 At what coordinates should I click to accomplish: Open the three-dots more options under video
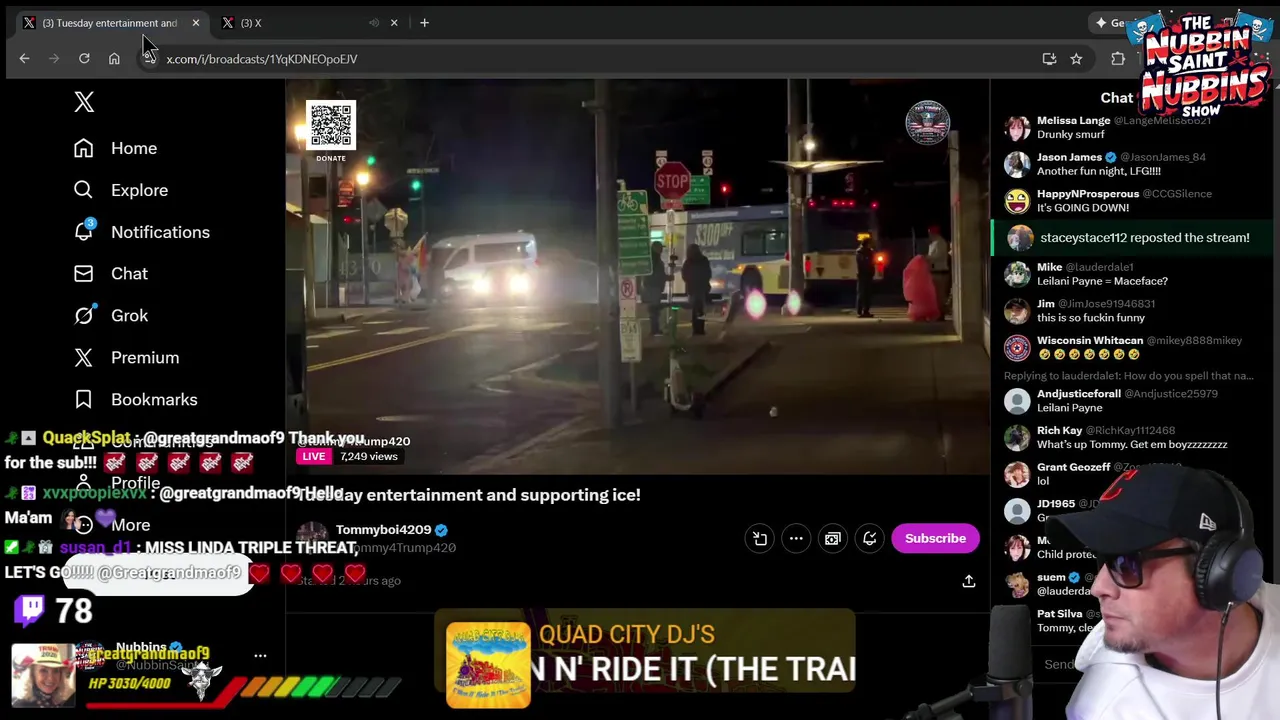coord(796,538)
